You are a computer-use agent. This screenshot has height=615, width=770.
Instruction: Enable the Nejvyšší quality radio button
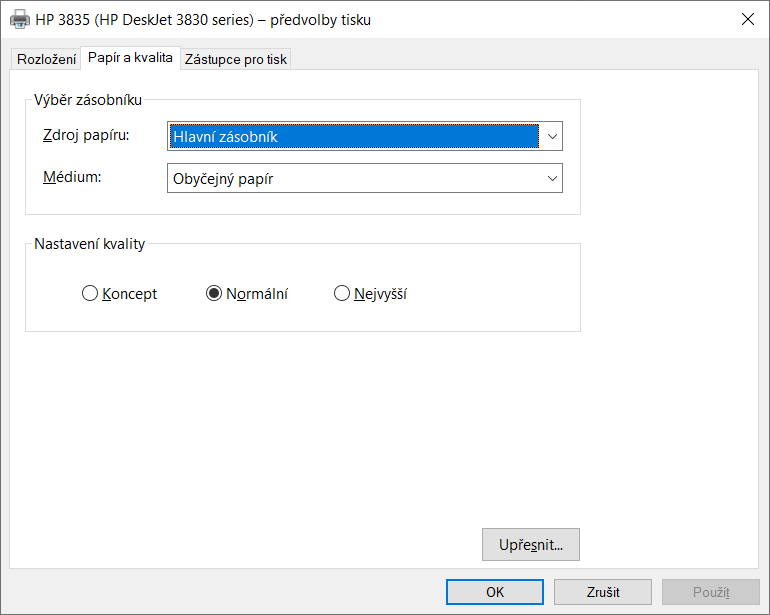342,294
